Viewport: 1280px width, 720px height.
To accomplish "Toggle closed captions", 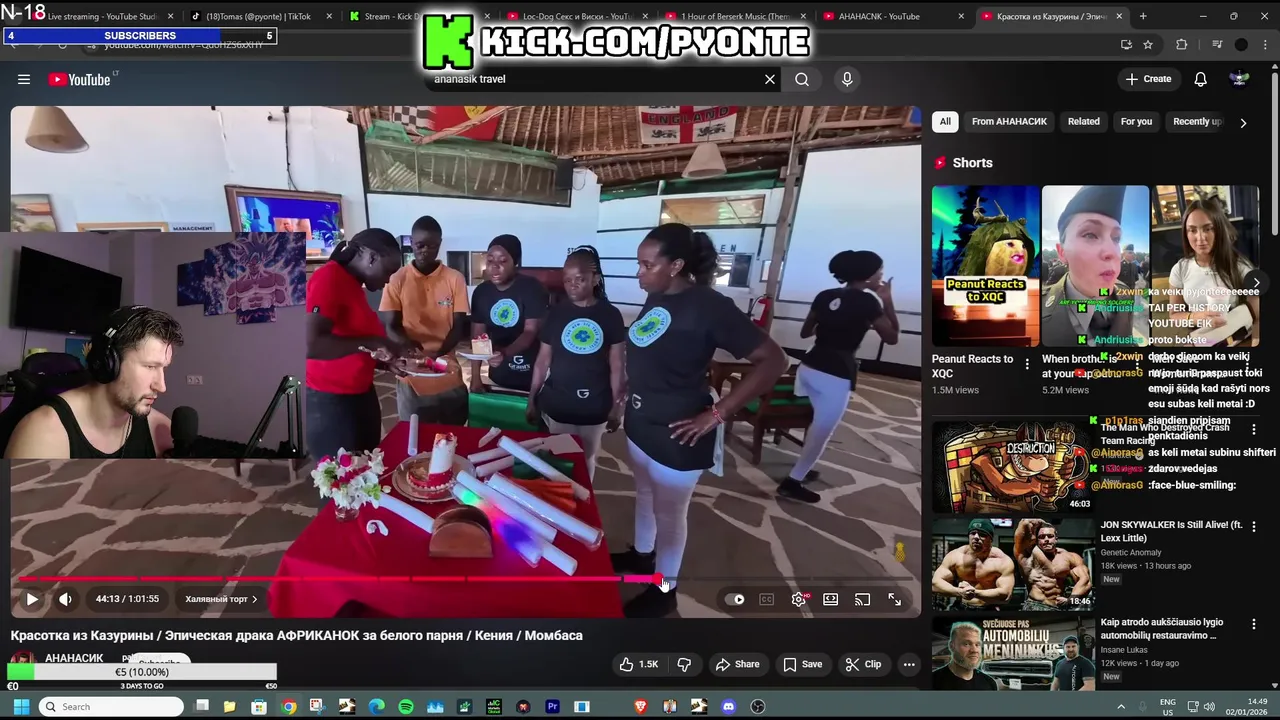I will click(767, 599).
